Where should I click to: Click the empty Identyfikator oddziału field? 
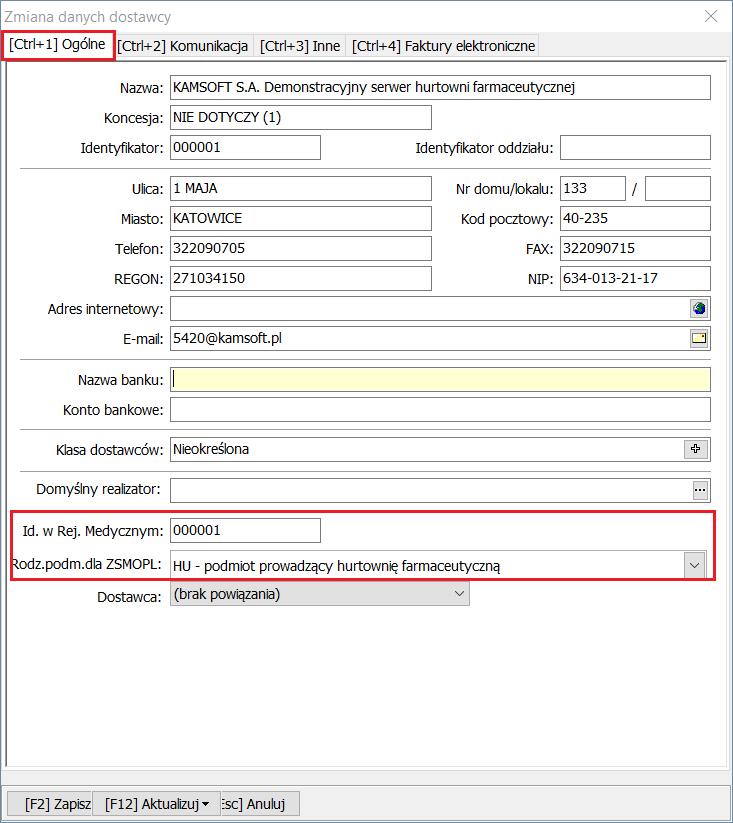(635, 147)
